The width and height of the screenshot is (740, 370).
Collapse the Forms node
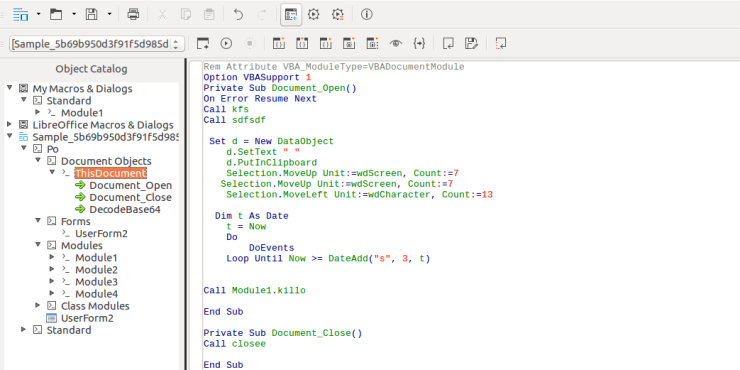38,220
